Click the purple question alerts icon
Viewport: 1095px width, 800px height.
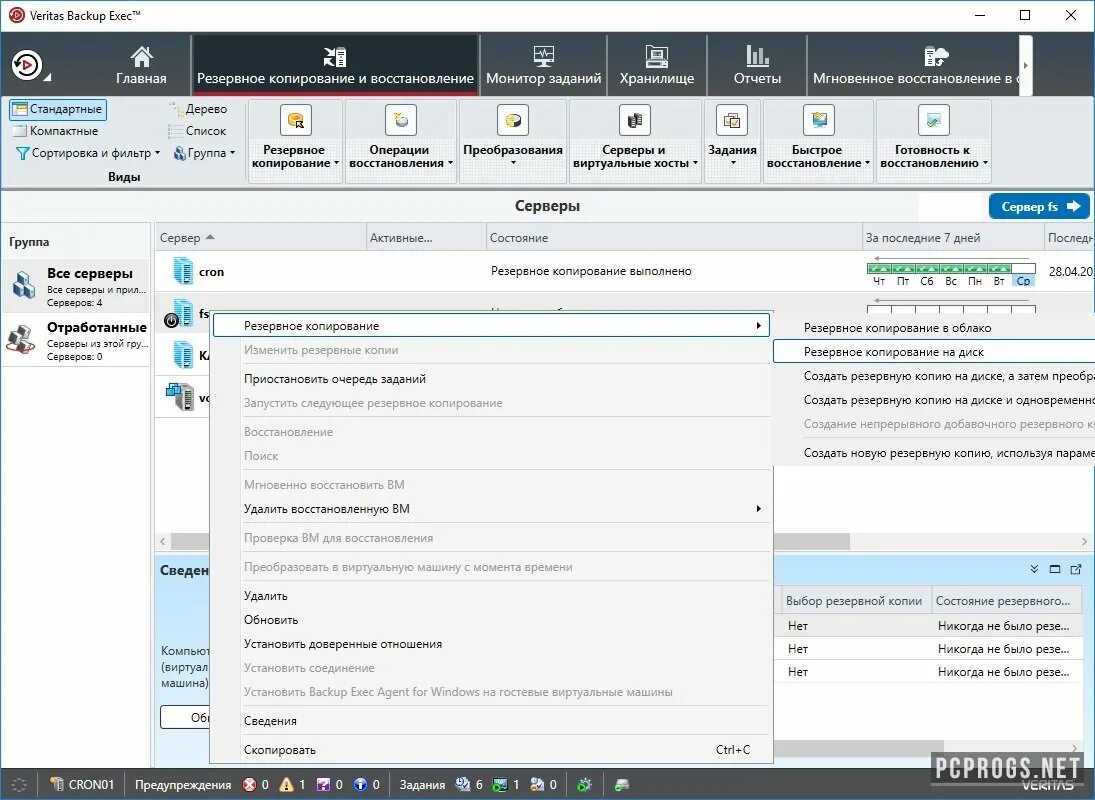coord(323,785)
